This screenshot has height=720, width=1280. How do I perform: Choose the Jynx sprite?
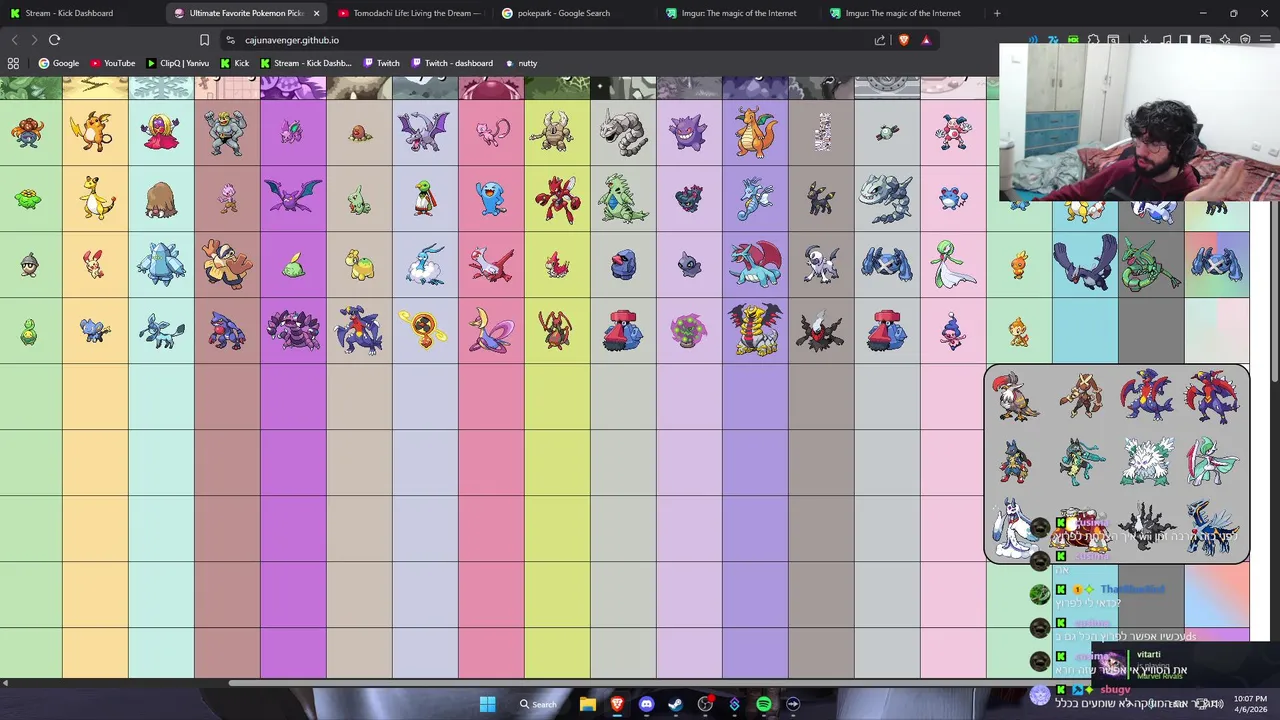tap(161, 132)
